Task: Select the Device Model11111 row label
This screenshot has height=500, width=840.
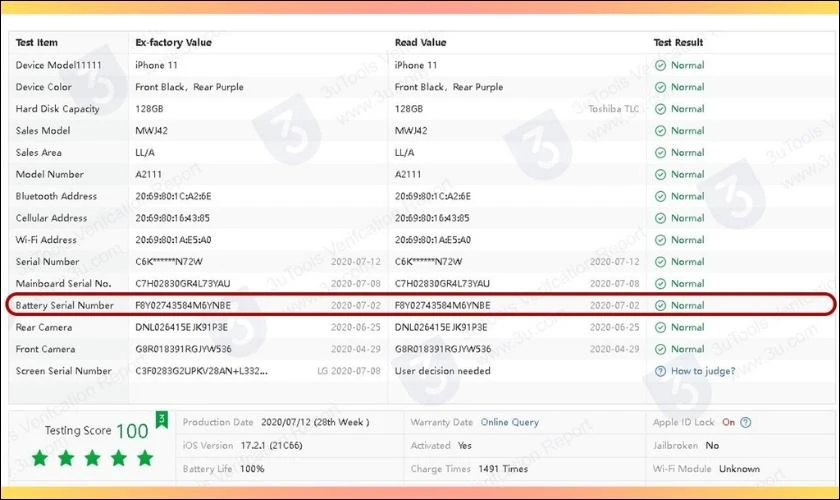Action: [x=58, y=65]
